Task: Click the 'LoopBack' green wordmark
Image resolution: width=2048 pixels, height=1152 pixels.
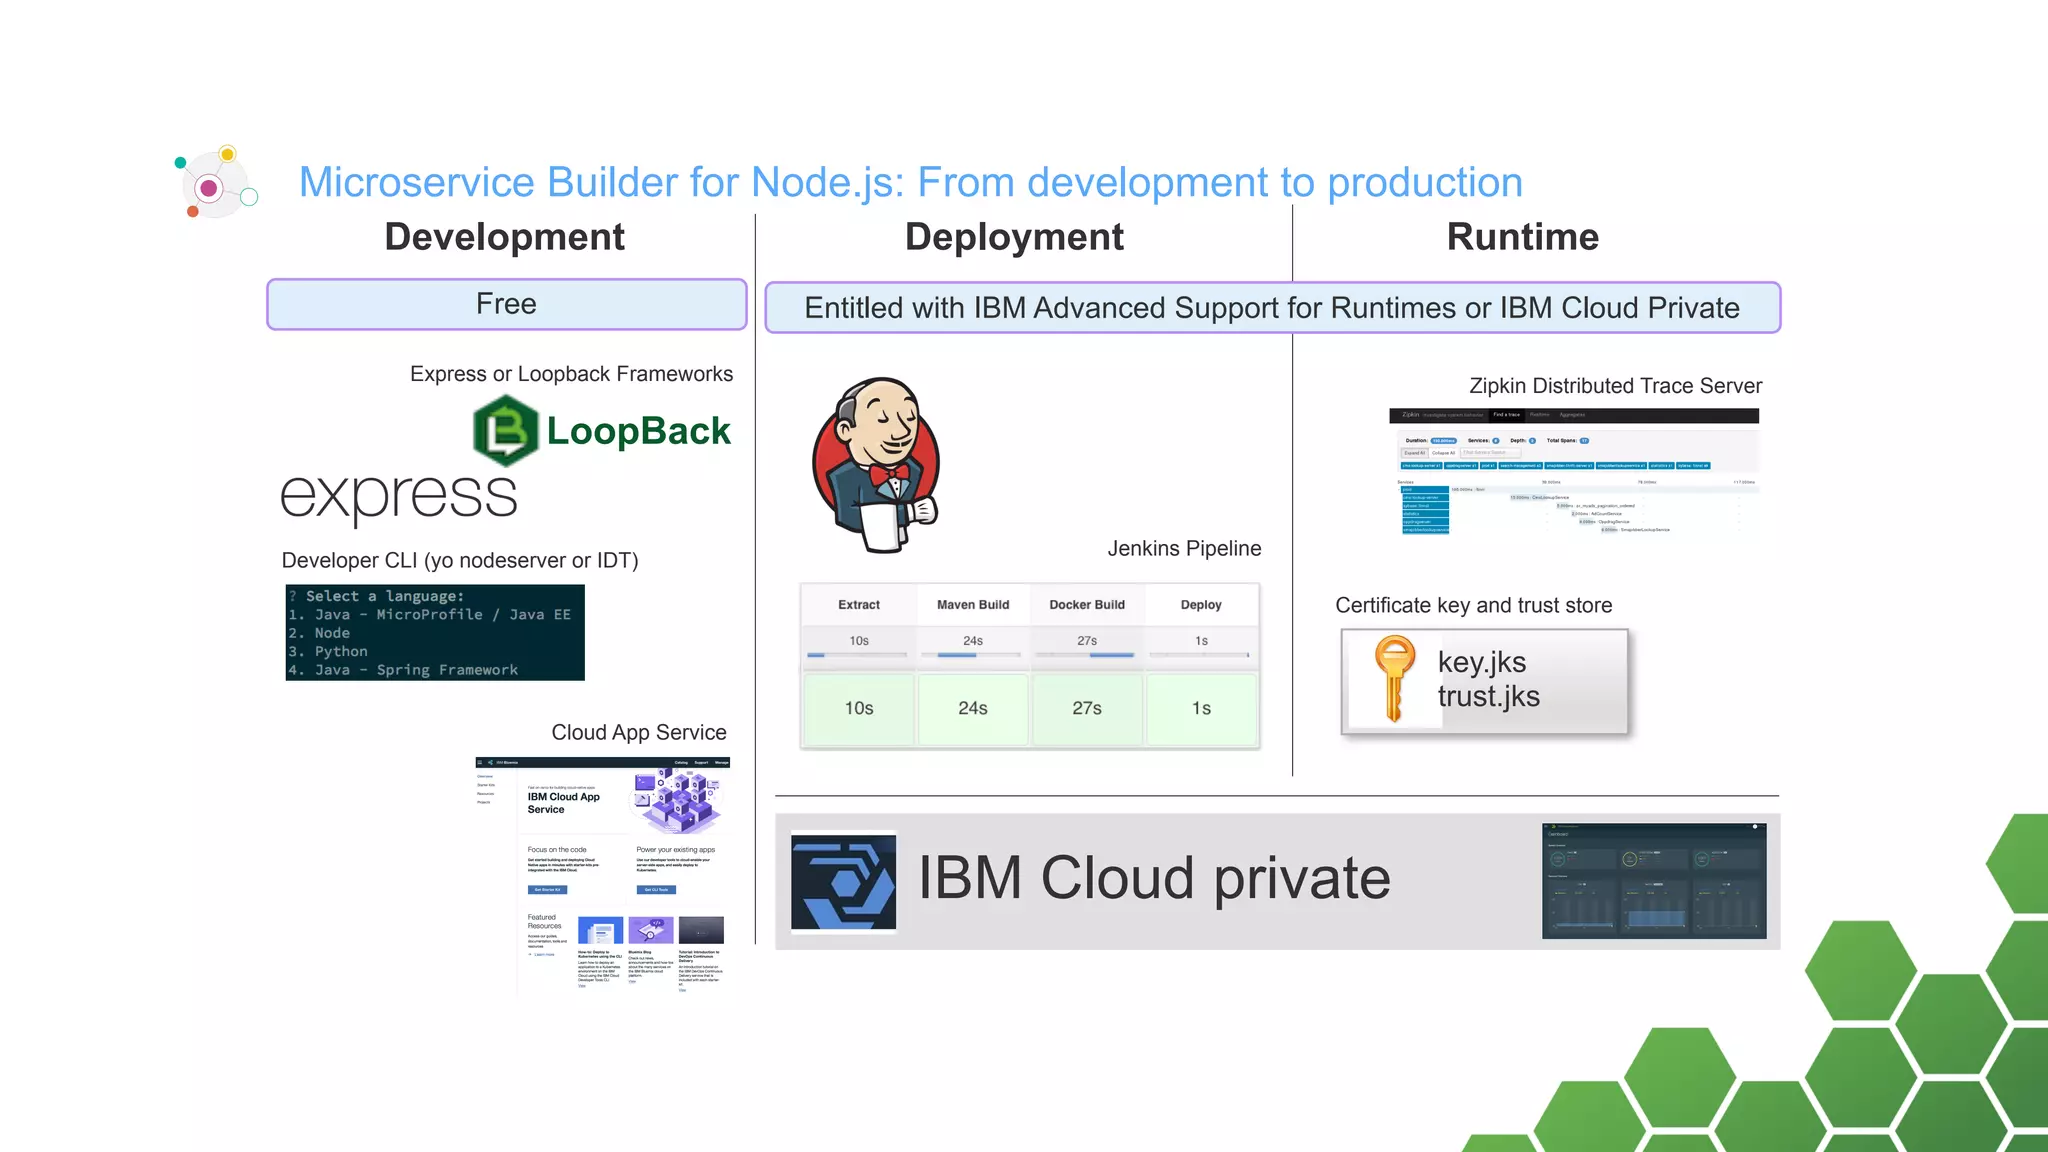Action: [639, 431]
